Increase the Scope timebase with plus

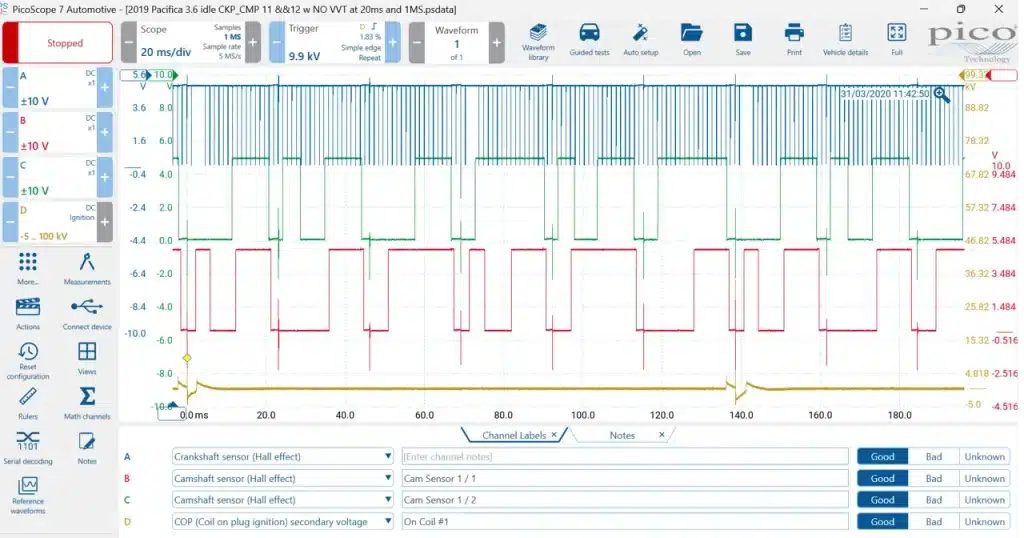pyautogui.click(x=253, y=42)
